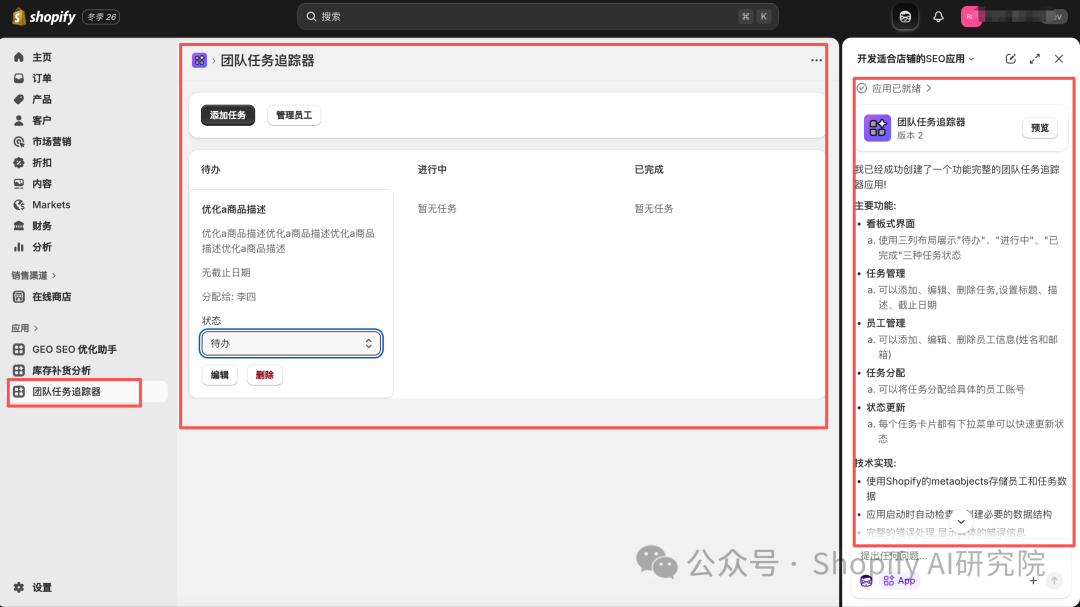Viewport: 1080px width, 607px height.
Task: Expand the 应用 section in the sidebar
Action: (x=25, y=328)
